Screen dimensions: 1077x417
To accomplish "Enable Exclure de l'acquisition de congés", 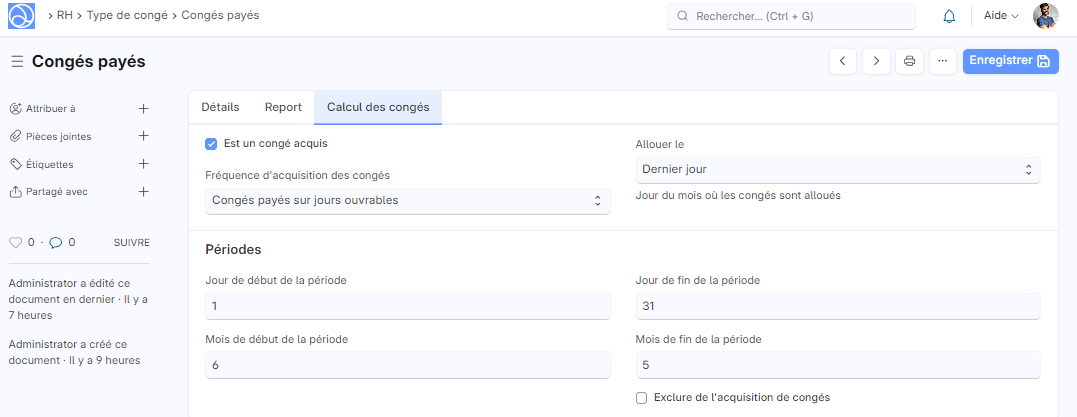I will coord(642,398).
